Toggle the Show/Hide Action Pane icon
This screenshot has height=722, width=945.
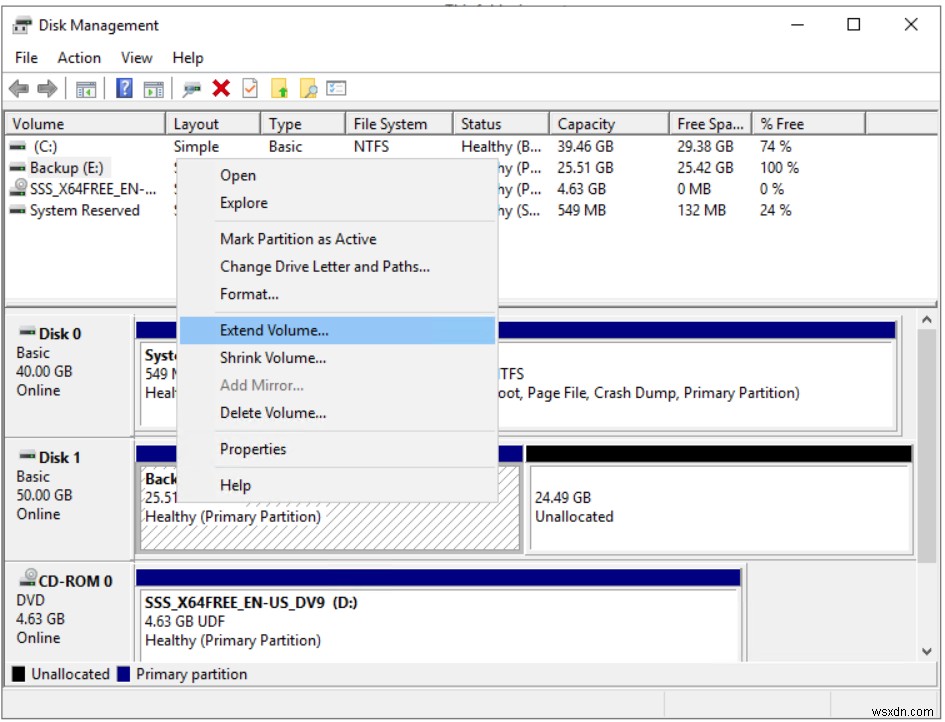pyautogui.click(x=152, y=88)
